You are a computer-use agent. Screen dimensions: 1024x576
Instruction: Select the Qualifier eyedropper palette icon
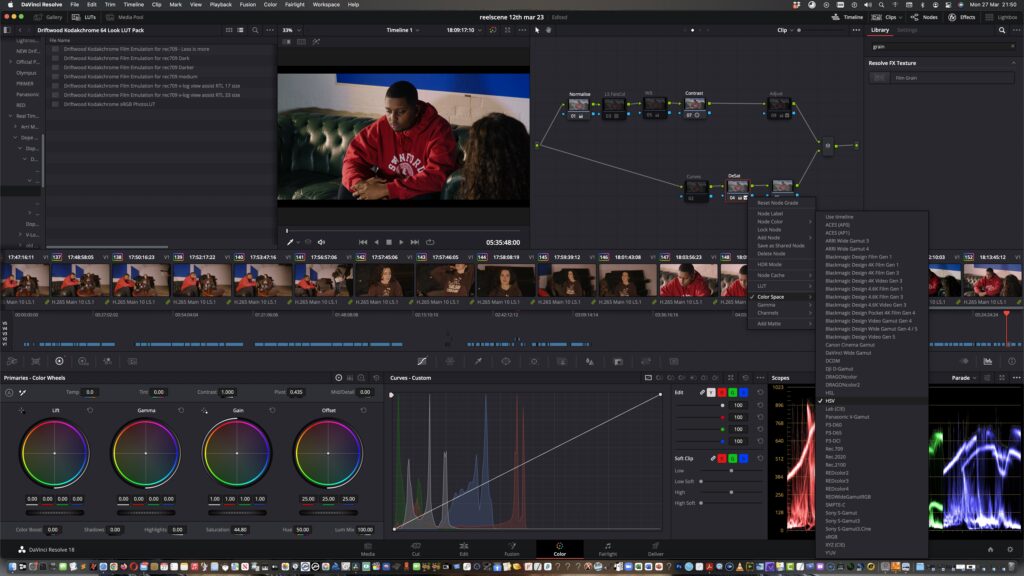click(x=478, y=361)
